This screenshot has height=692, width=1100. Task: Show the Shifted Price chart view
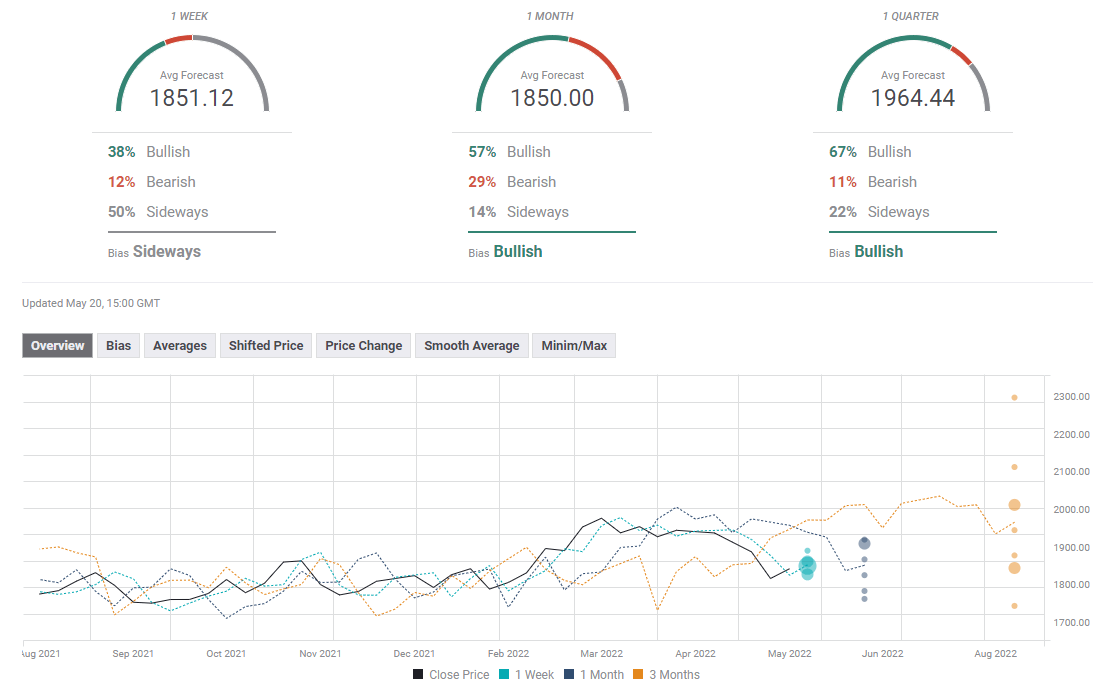point(266,346)
